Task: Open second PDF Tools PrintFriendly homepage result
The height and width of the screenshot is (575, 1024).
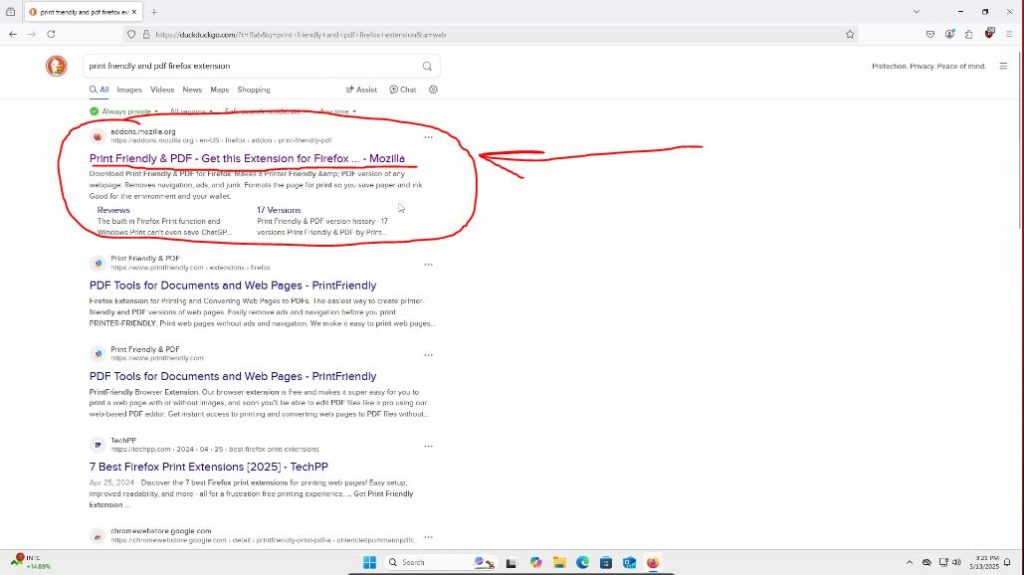Action: click(232, 376)
